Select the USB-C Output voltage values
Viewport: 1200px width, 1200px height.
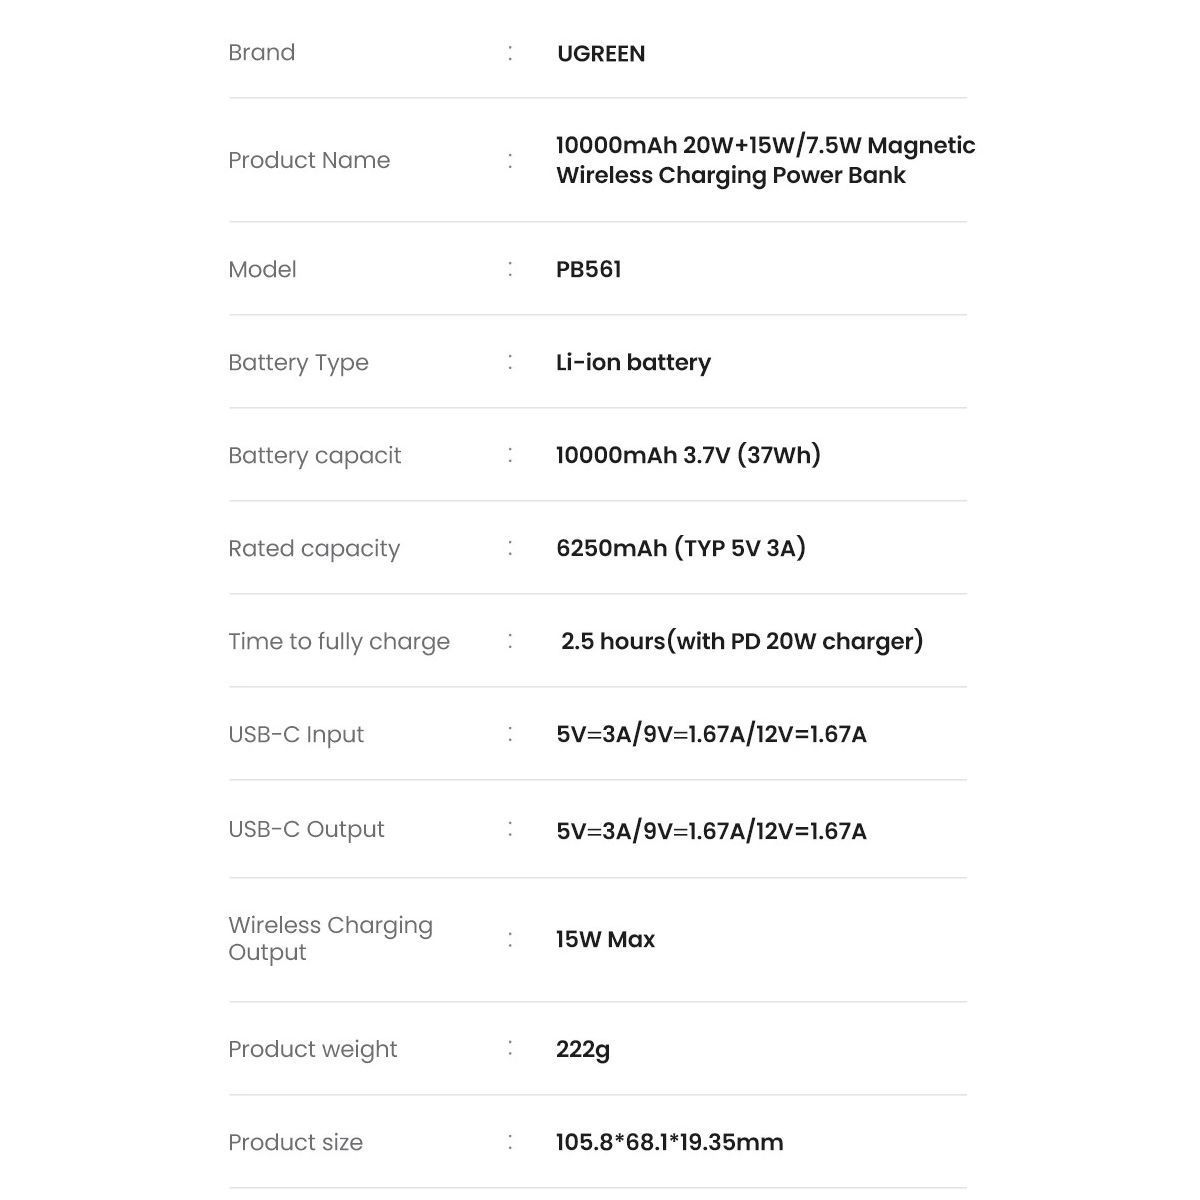711,831
